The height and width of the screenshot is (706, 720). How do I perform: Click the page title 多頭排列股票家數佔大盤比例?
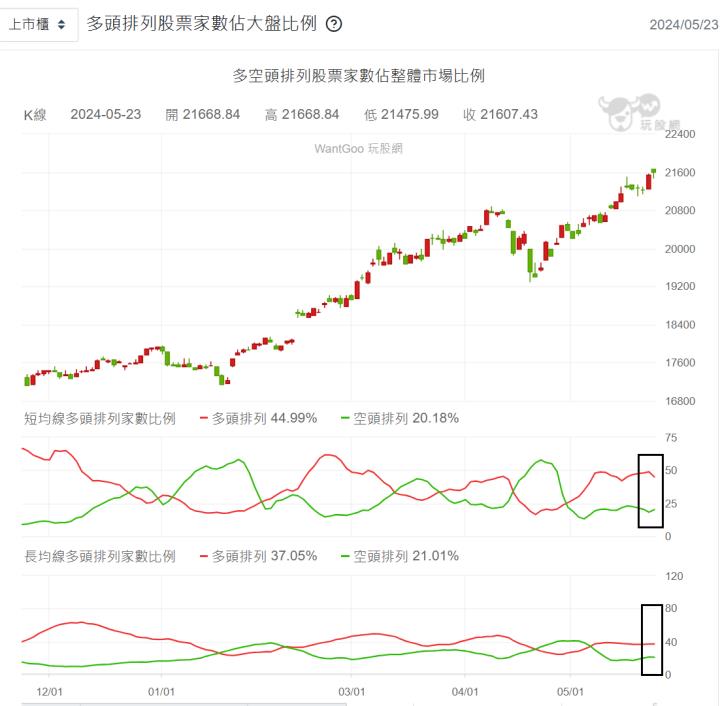pyautogui.click(x=202, y=23)
